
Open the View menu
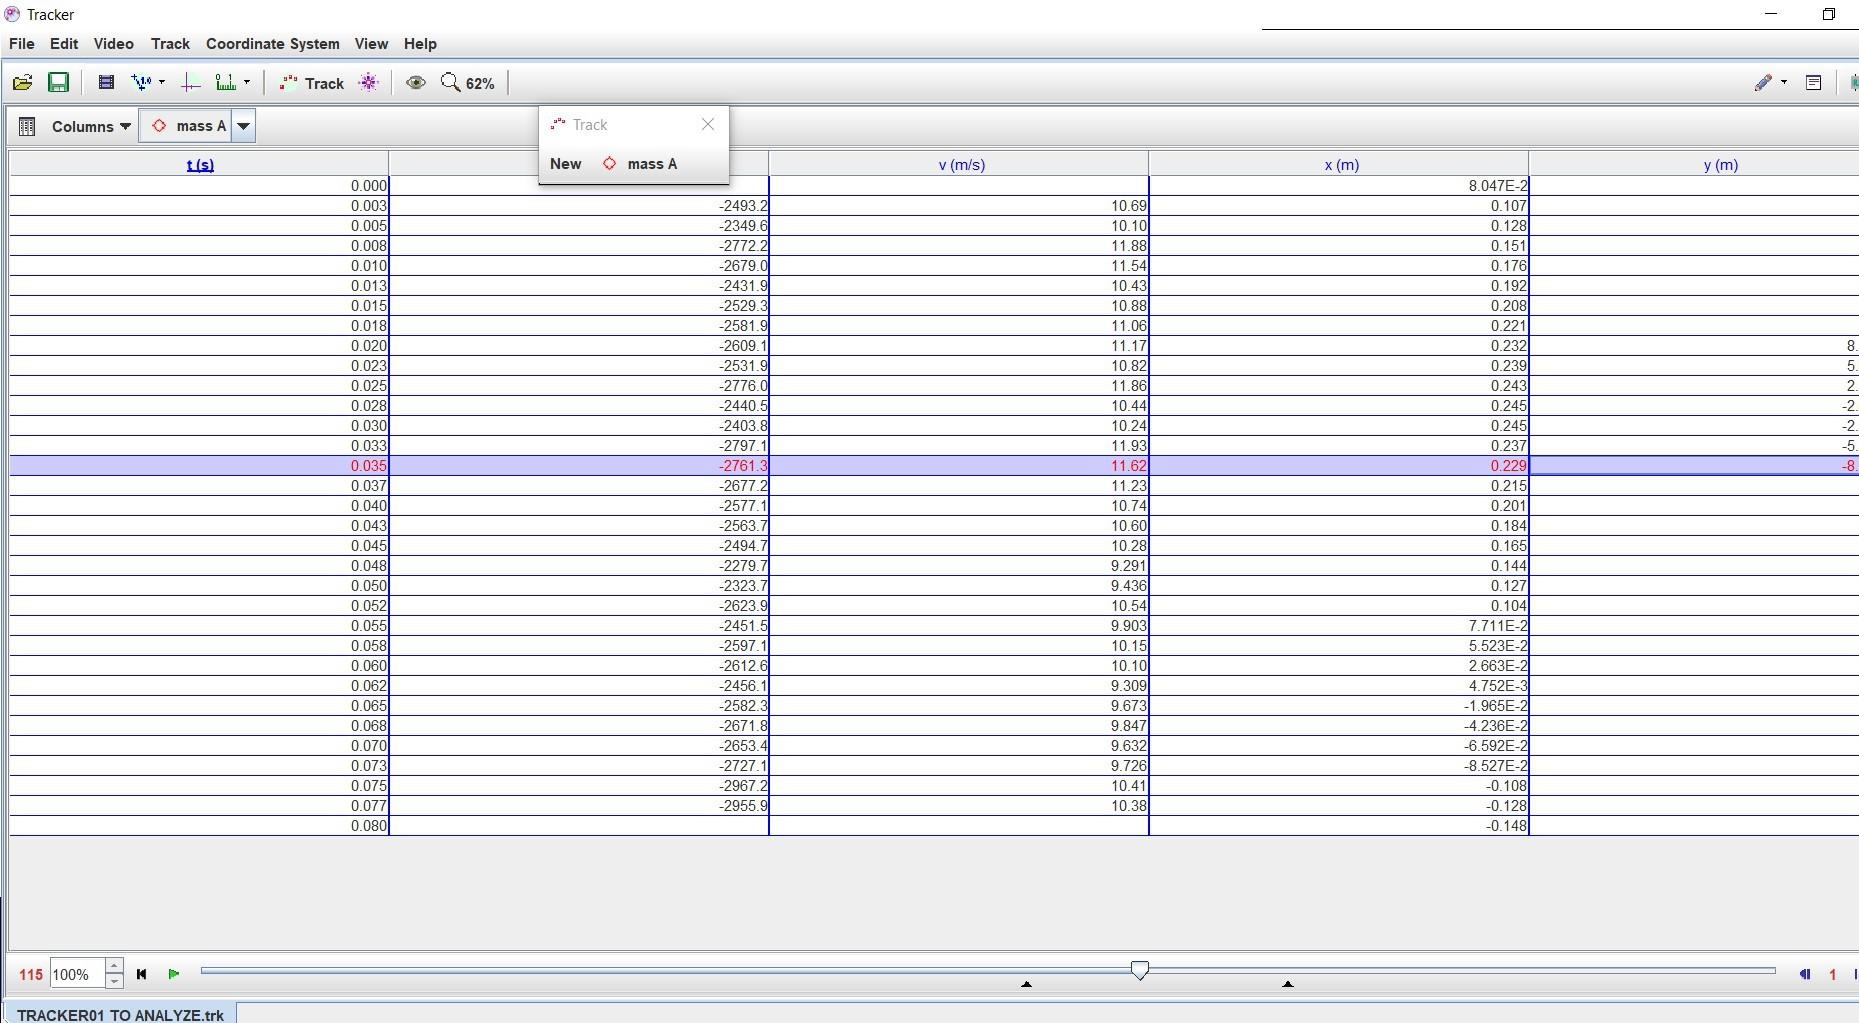(x=371, y=44)
